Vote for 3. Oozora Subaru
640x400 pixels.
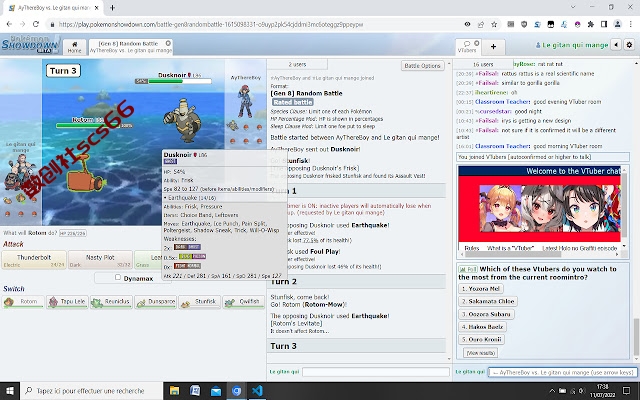(x=486, y=314)
